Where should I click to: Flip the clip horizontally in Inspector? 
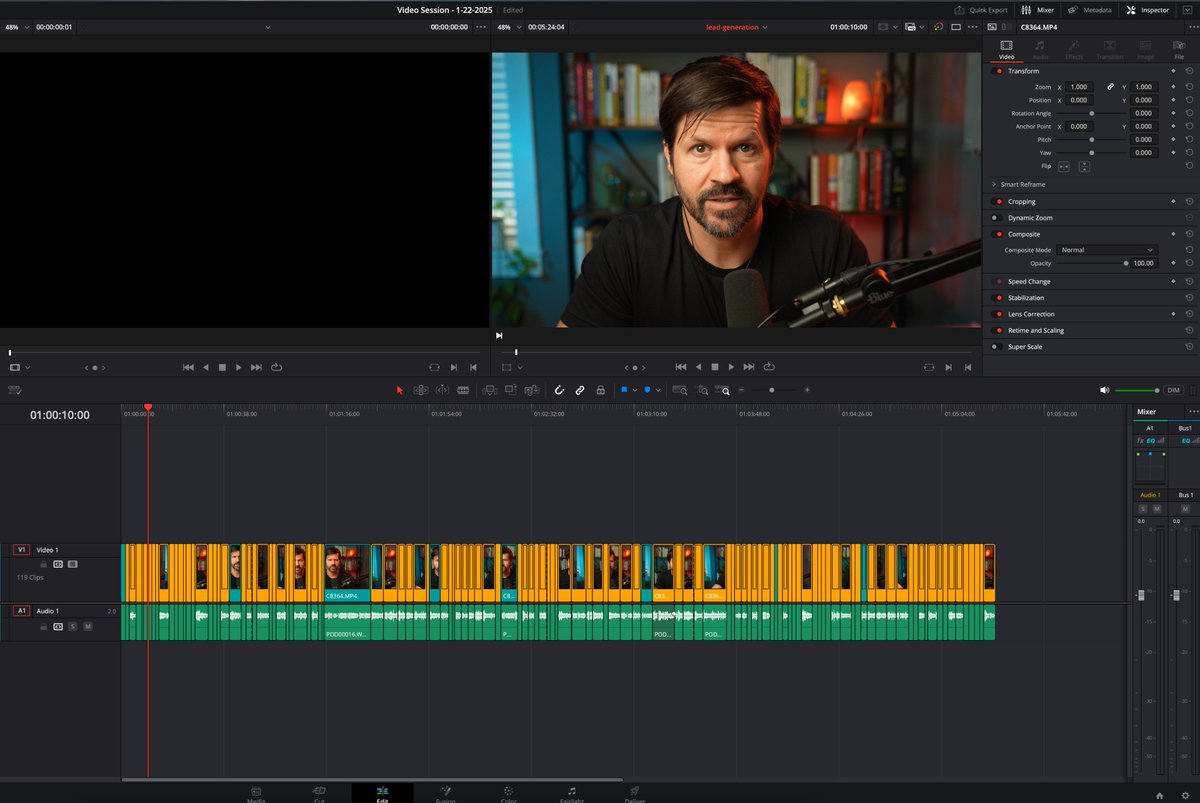coord(1064,166)
